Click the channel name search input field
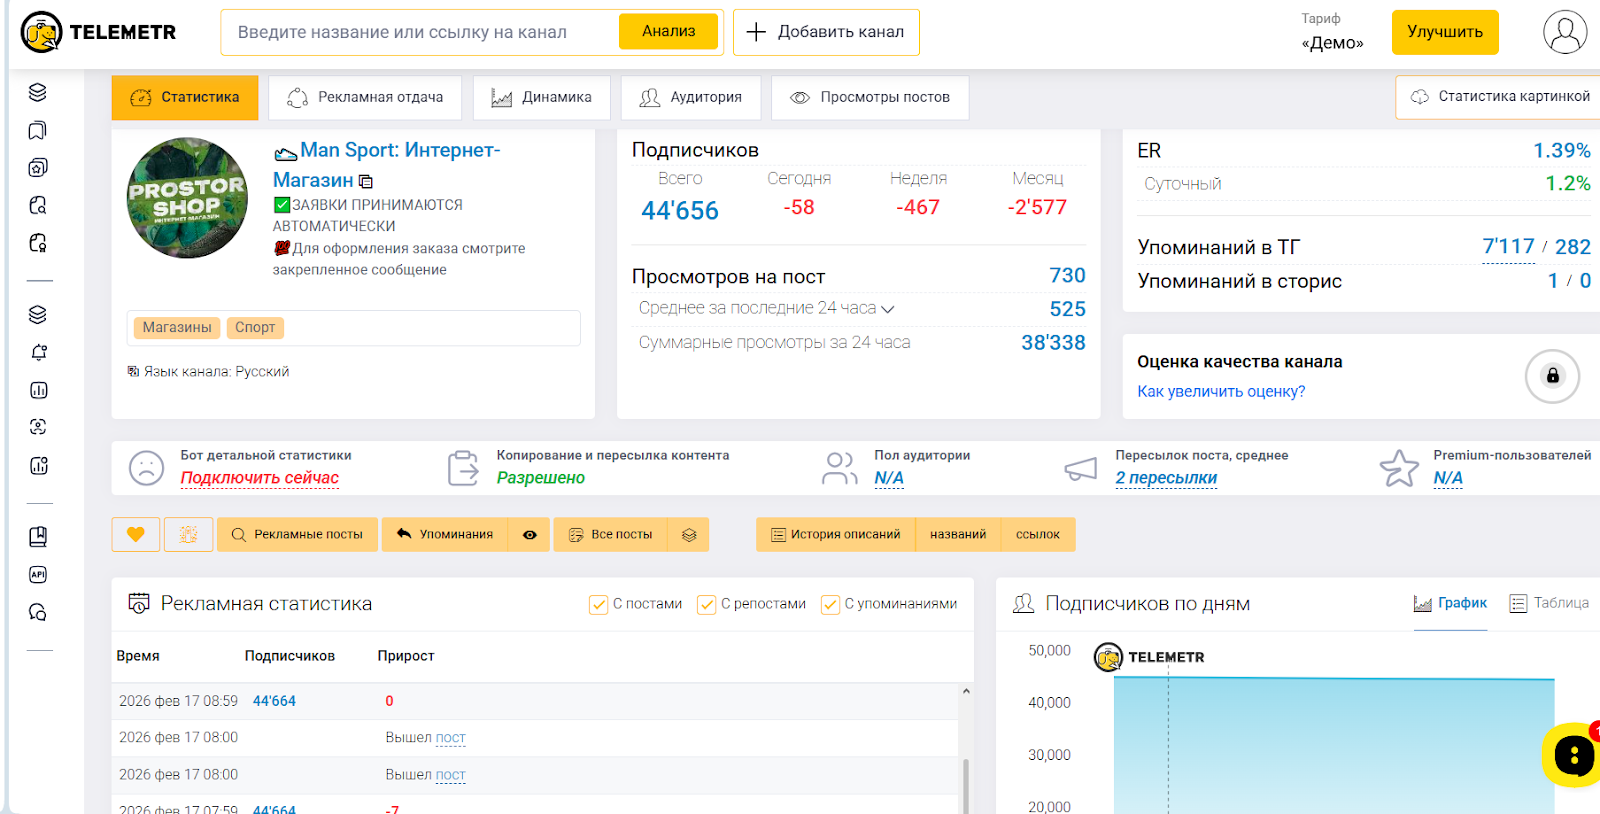This screenshot has width=1600, height=814. (420, 32)
